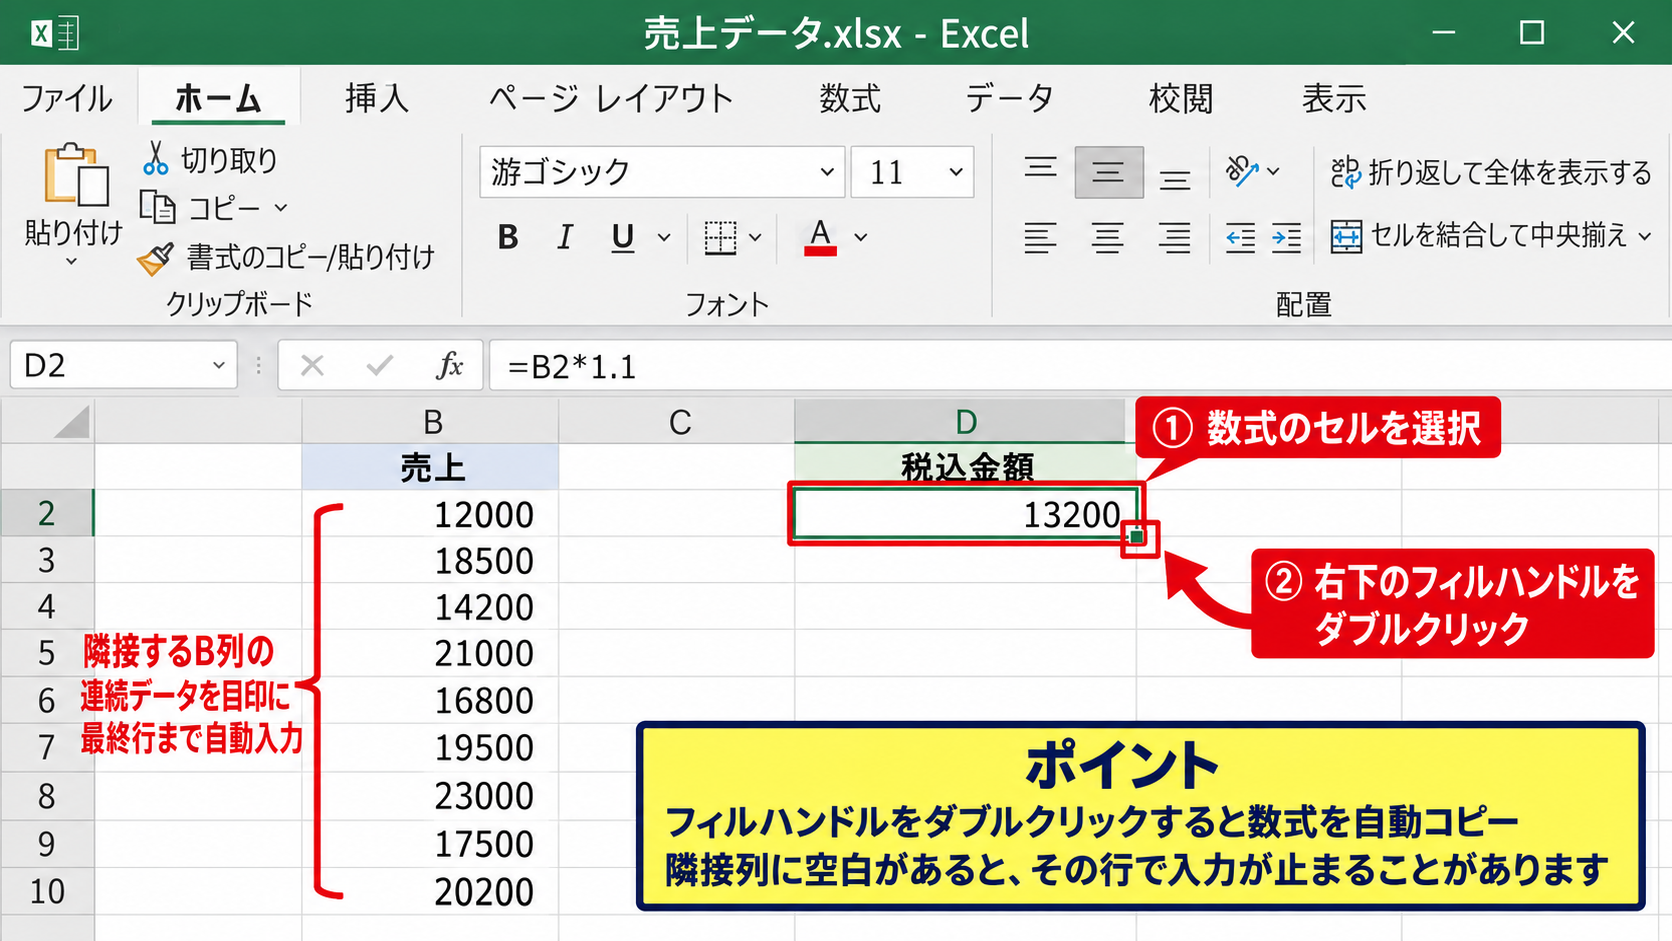Select row 5 header

[x=47, y=653]
